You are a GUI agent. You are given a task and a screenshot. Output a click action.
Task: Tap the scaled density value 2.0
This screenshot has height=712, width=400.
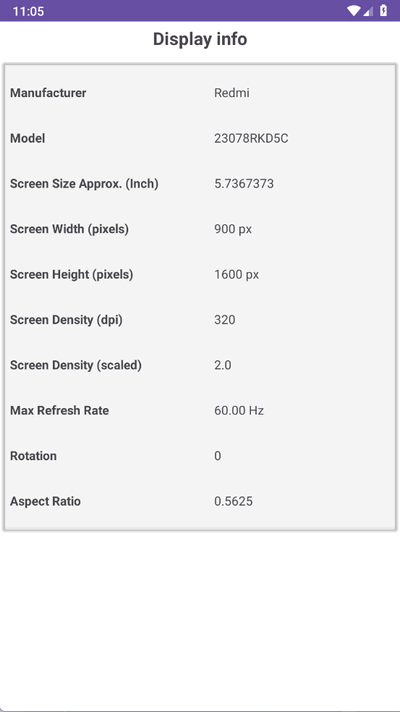222,365
